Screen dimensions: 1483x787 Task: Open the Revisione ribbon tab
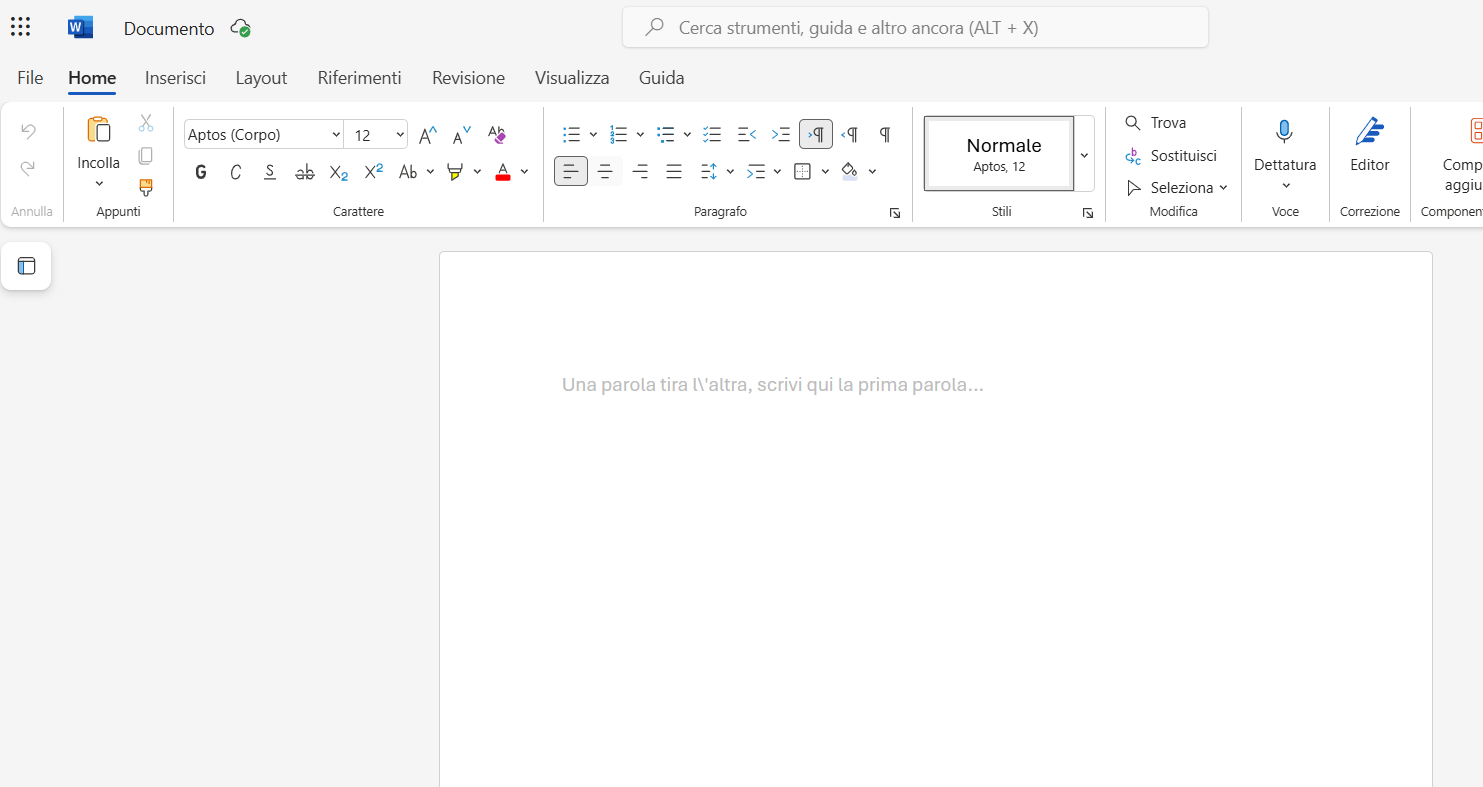coord(468,78)
